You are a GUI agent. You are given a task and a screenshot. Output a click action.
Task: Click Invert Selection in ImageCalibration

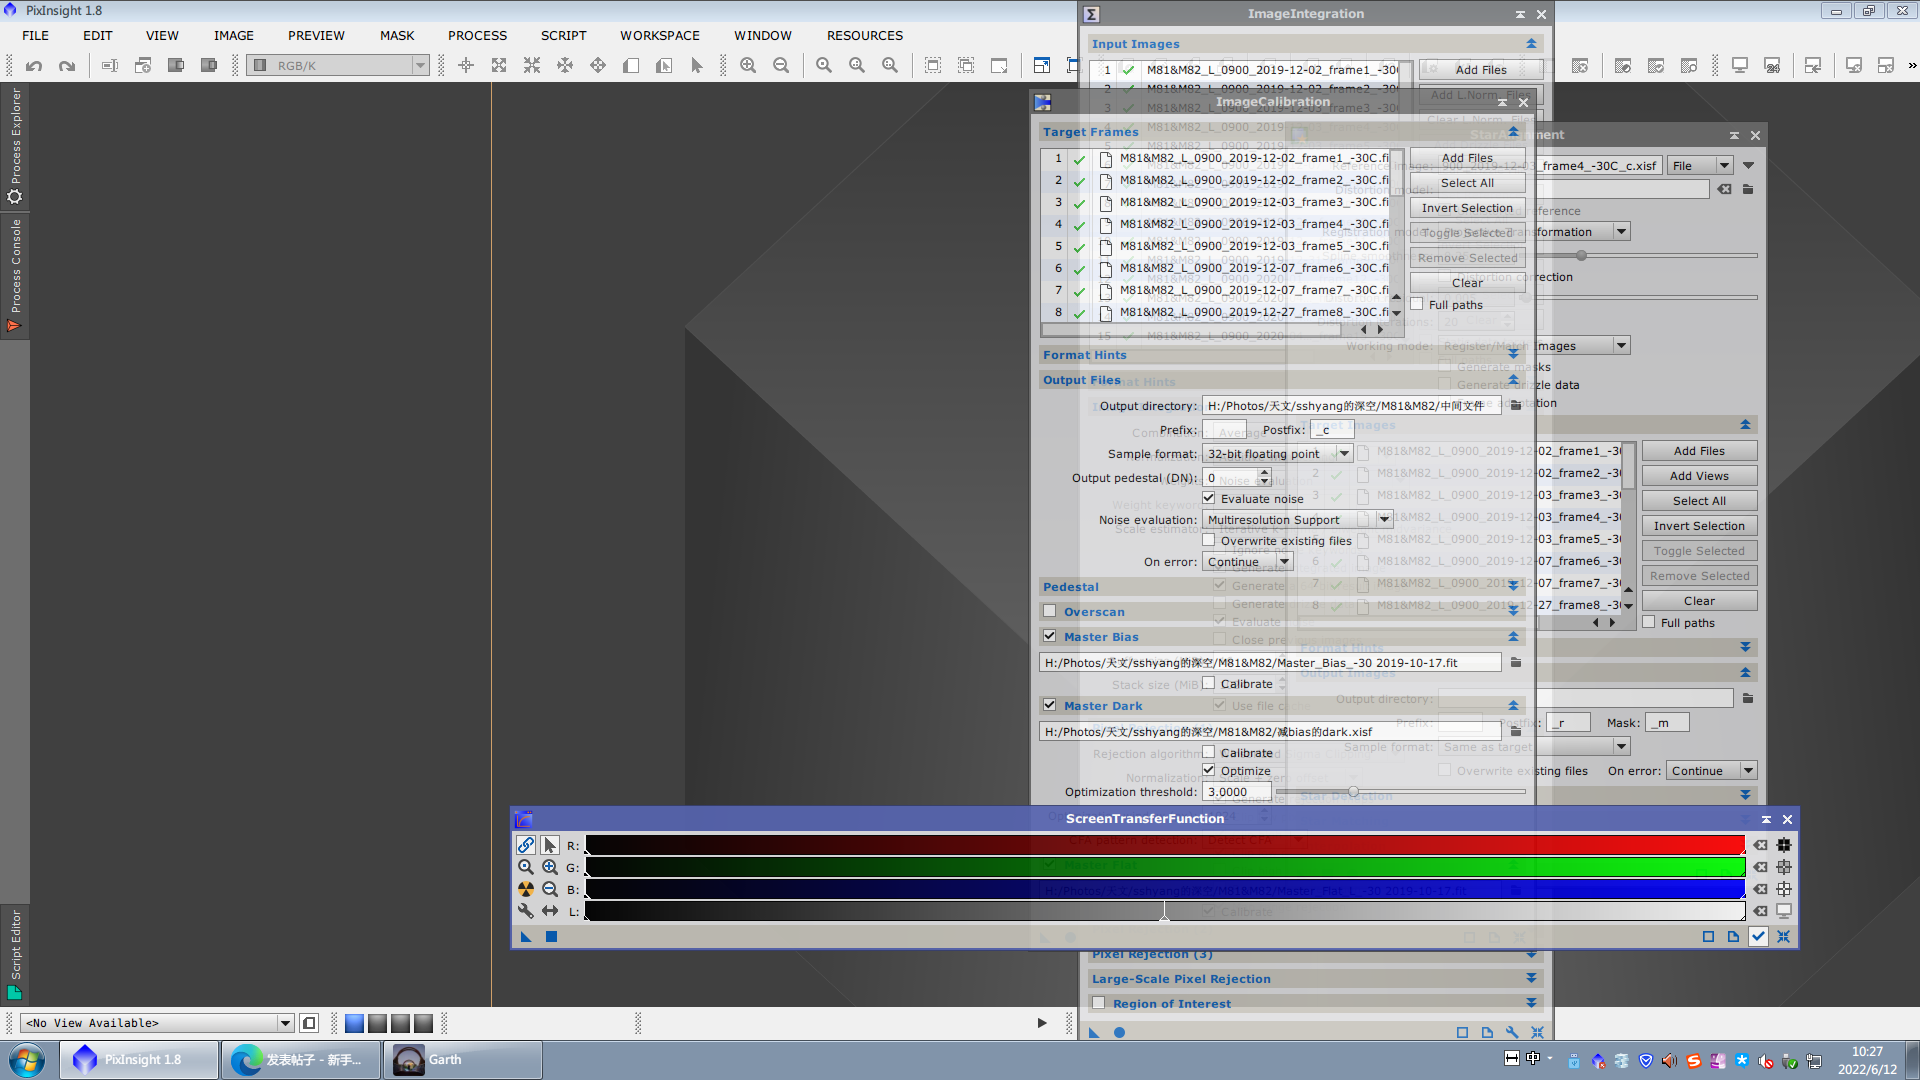click(x=1467, y=208)
